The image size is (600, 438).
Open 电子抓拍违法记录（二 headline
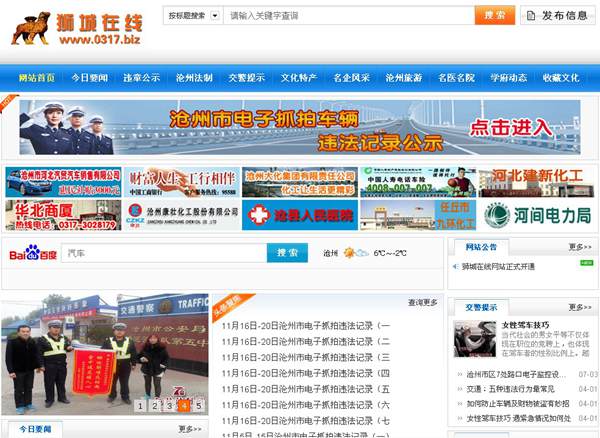(x=306, y=342)
